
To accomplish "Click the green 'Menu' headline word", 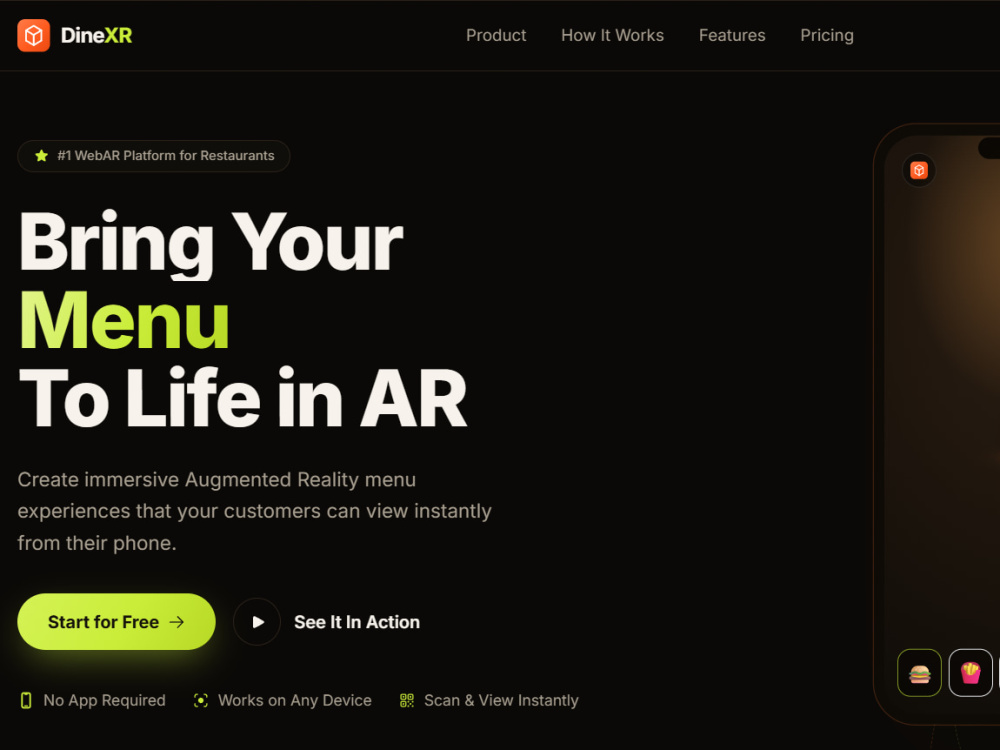I will point(124,320).
